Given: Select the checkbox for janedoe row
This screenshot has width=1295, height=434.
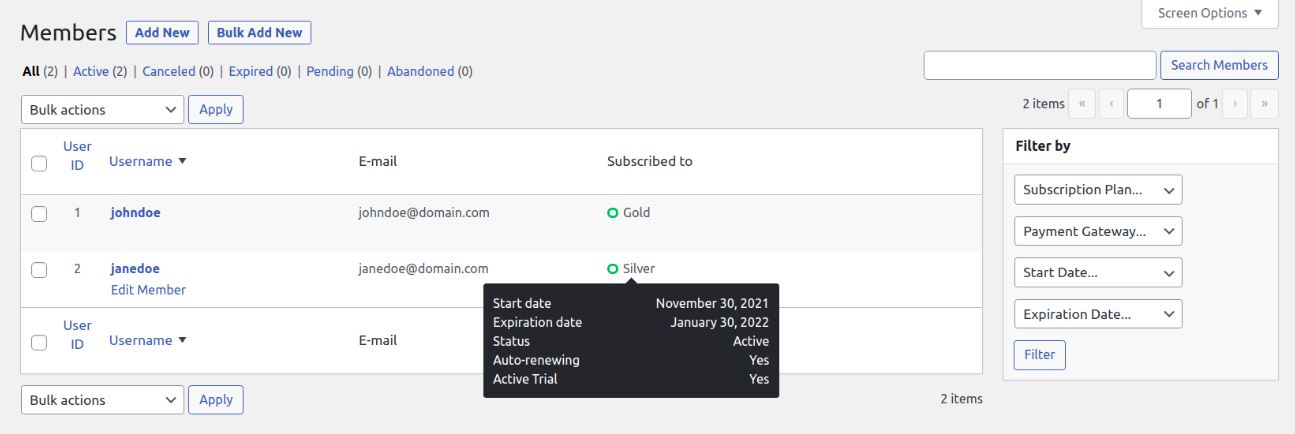Looking at the screenshot, I should coord(39,269).
